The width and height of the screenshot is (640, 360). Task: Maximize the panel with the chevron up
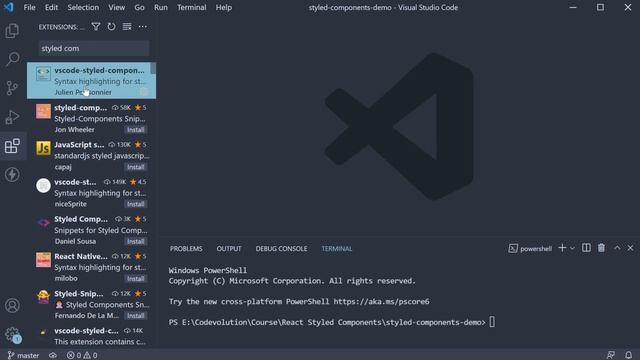(617, 248)
